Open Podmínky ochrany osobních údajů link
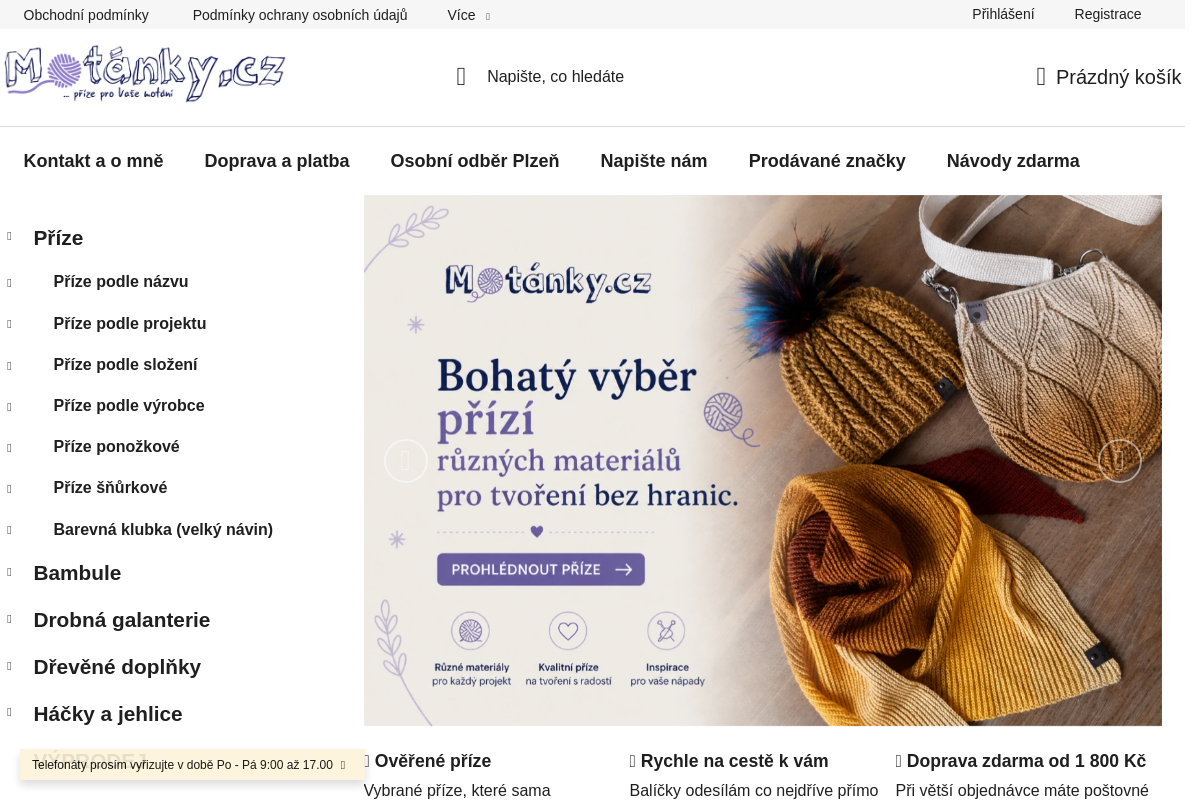Image resolution: width=1200 pixels, height=800 pixels. coord(300,15)
